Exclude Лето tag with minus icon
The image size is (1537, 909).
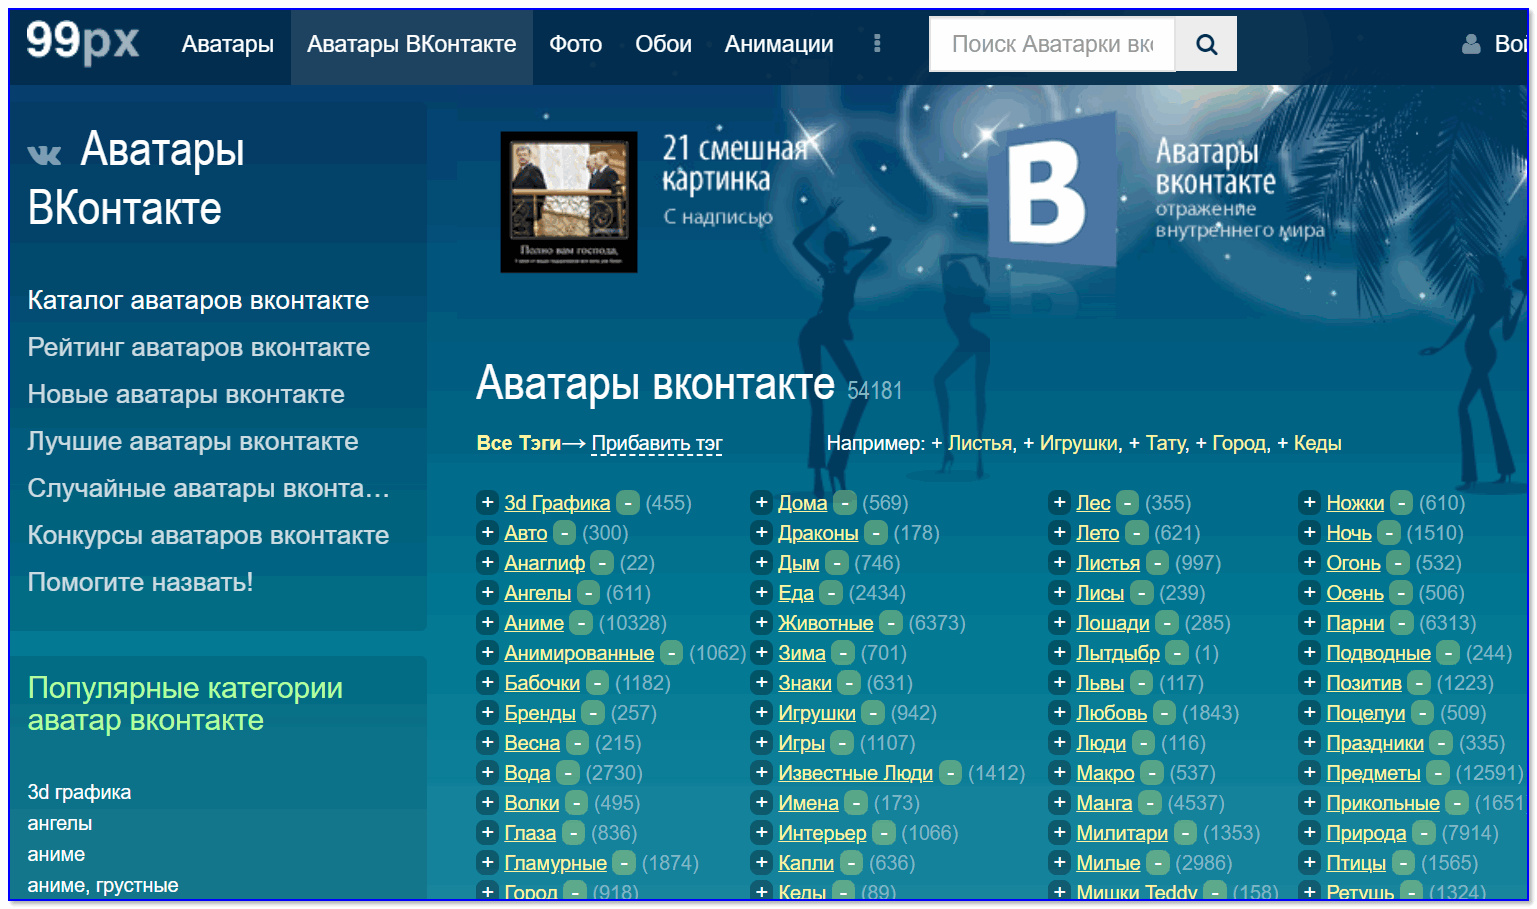pos(1137,533)
